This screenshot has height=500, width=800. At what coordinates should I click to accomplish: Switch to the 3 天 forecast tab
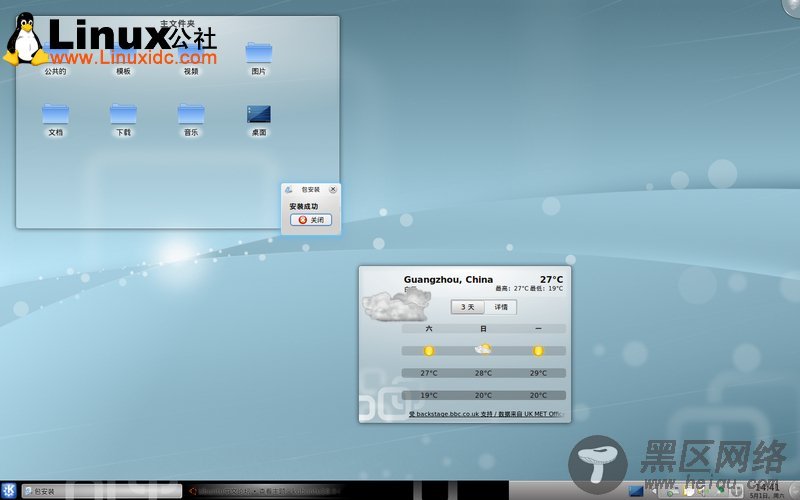pos(467,307)
